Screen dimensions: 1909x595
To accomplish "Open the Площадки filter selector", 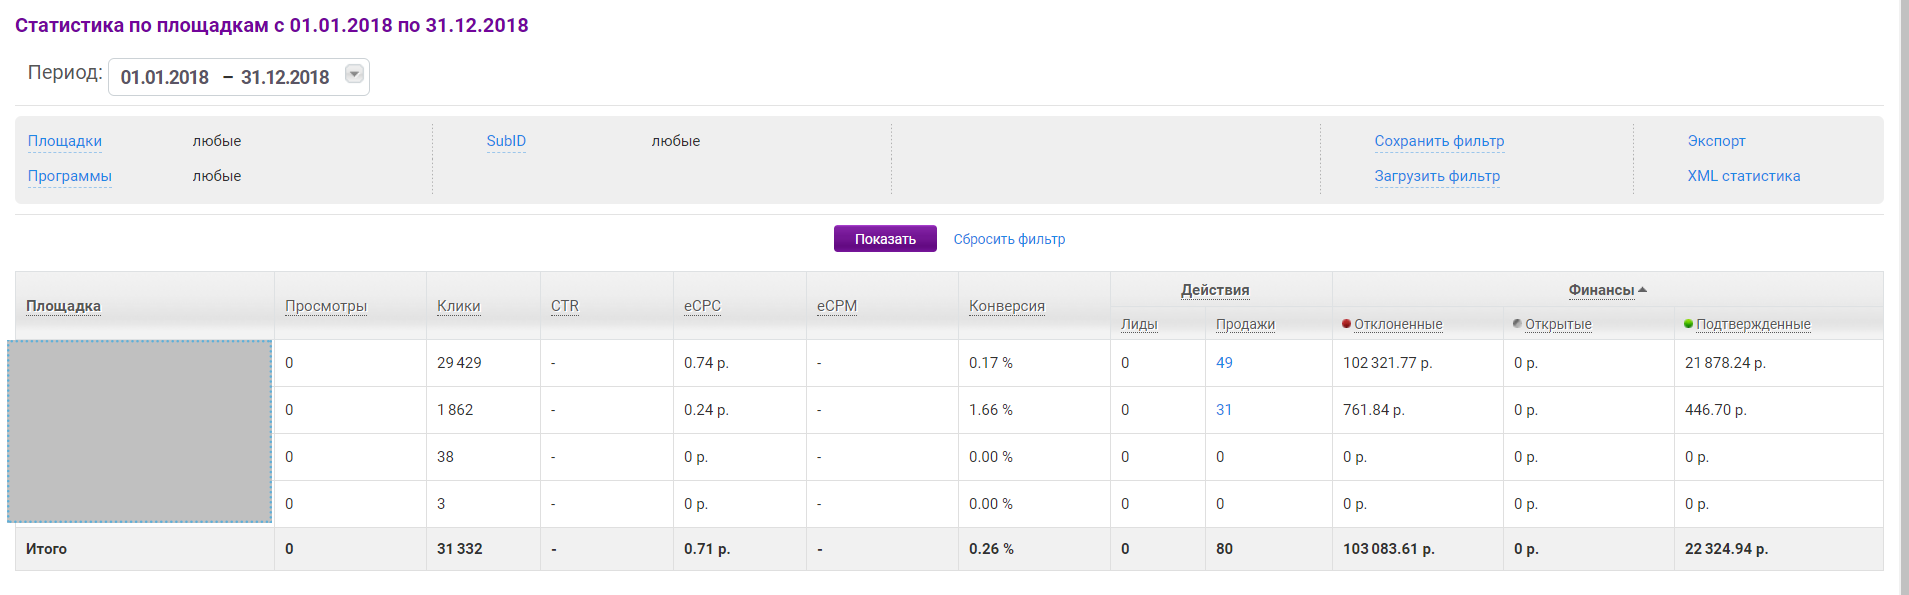I will coord(65,141).
